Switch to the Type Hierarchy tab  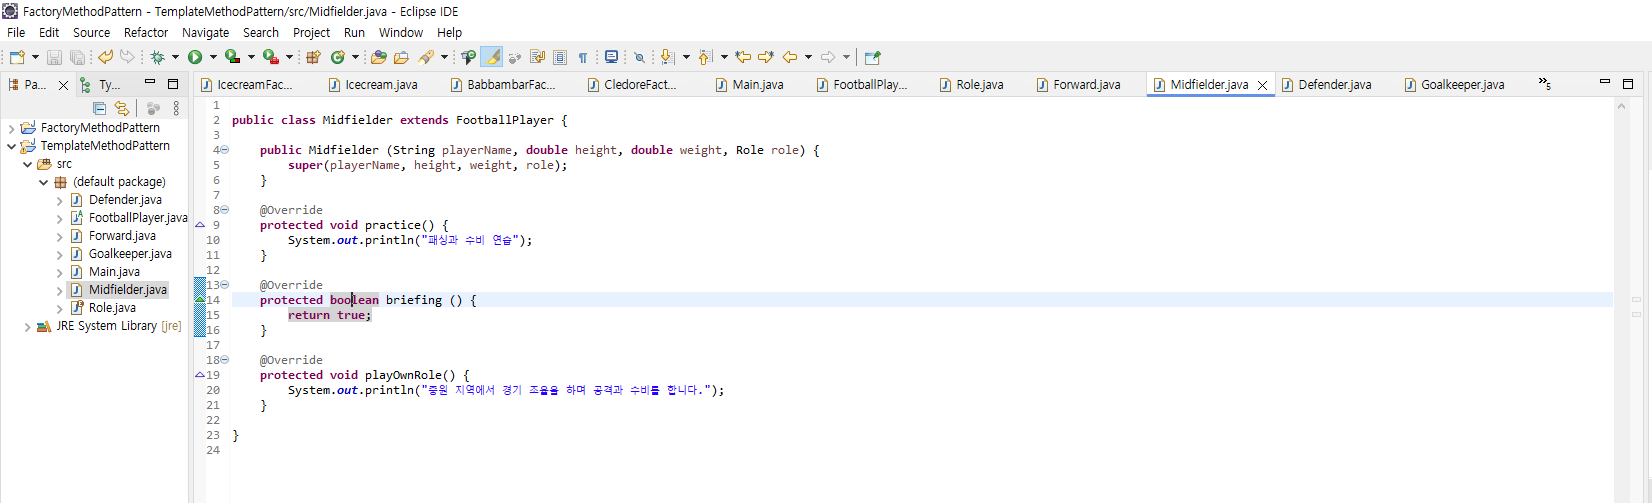pos(101,85)
